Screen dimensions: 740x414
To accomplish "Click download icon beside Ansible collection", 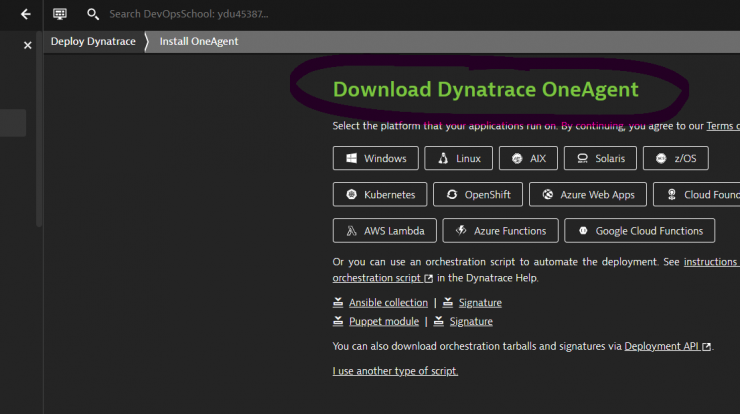I will click(338, 302).
